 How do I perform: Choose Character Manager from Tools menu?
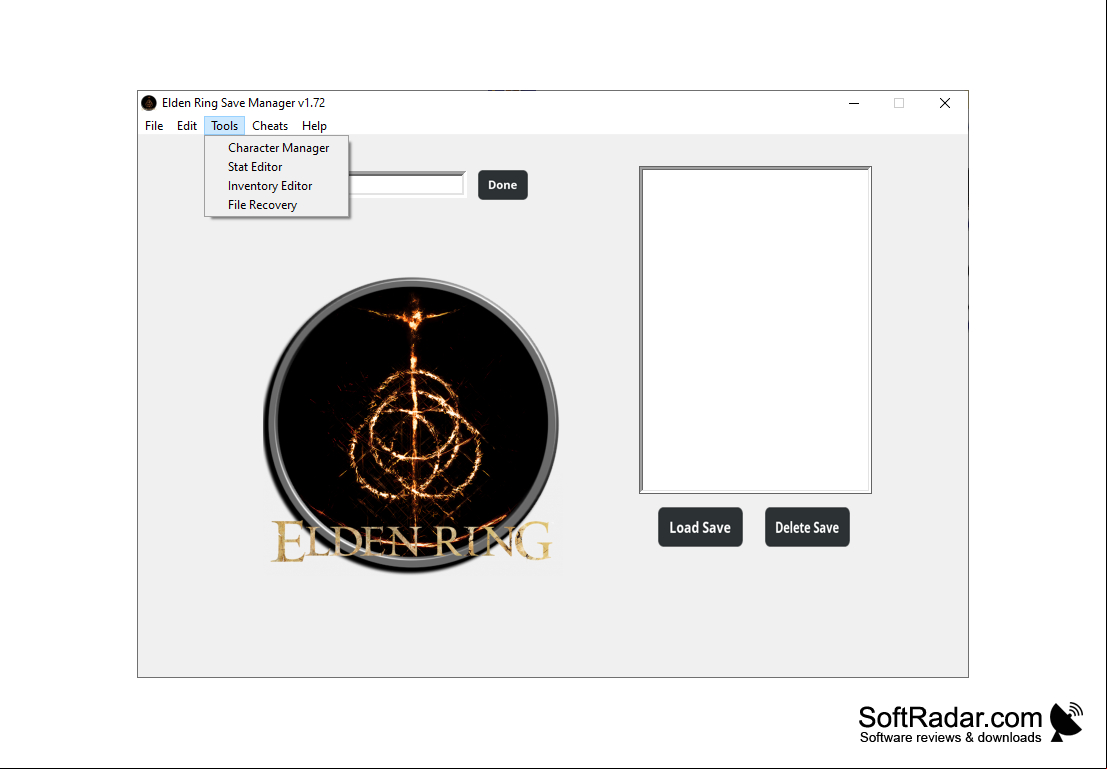277,148
